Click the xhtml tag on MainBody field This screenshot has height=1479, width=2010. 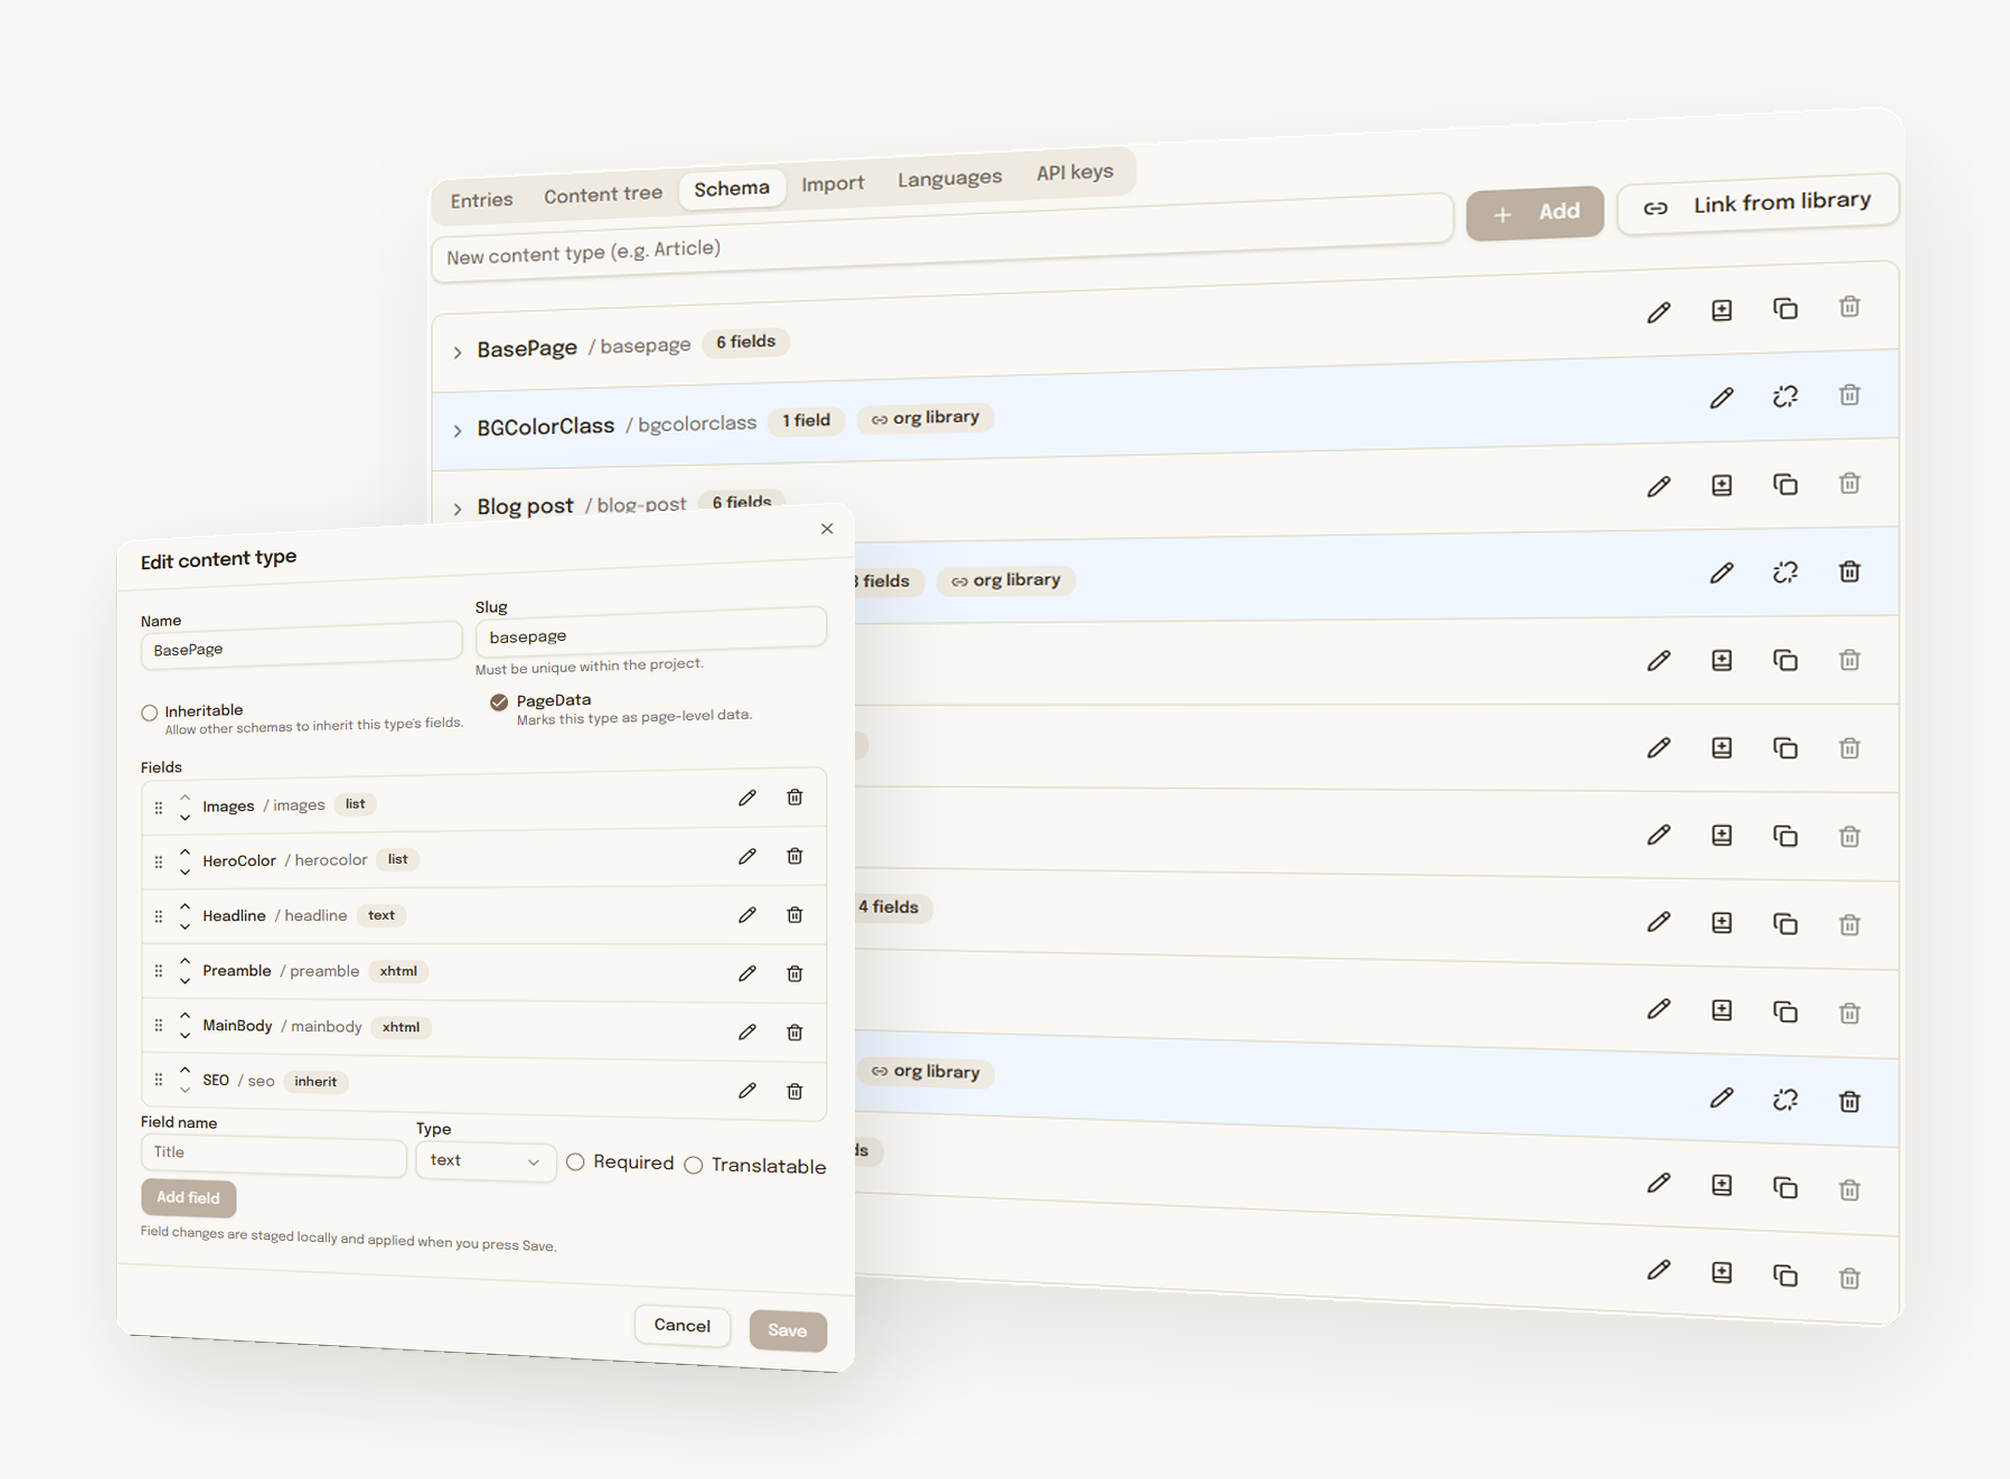pos(401,1027)
